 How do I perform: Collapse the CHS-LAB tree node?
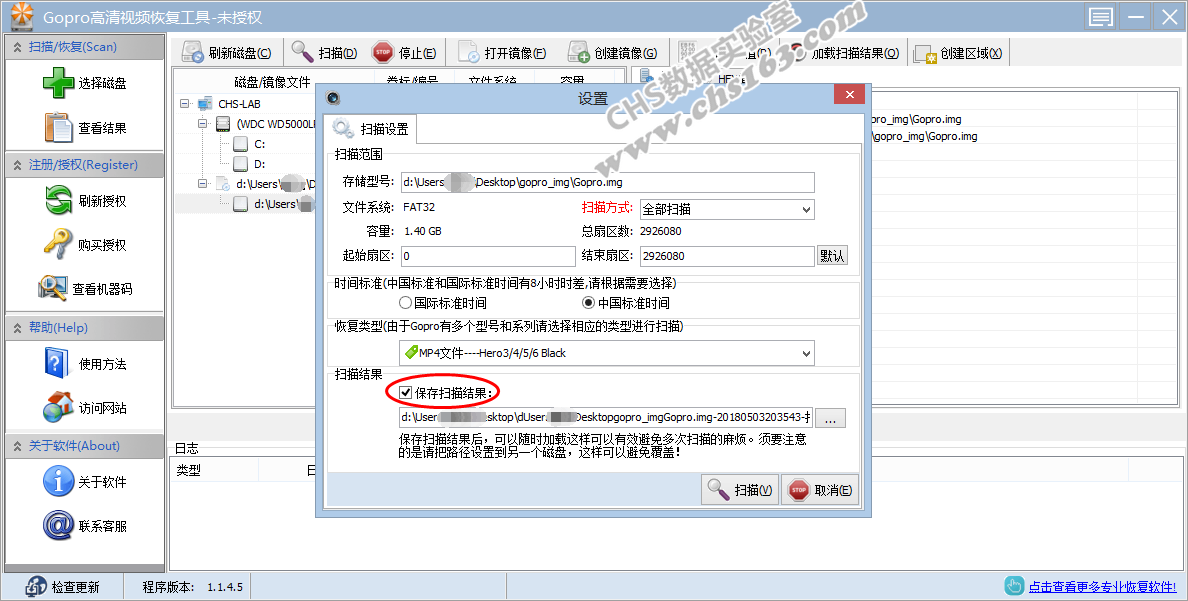(x=184, y=103)
